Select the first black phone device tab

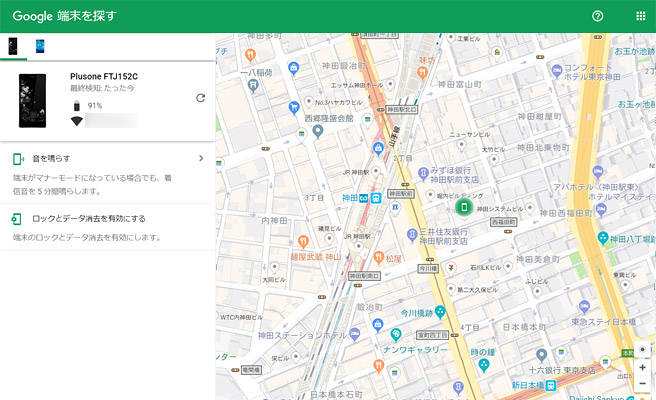click(13, 46)
